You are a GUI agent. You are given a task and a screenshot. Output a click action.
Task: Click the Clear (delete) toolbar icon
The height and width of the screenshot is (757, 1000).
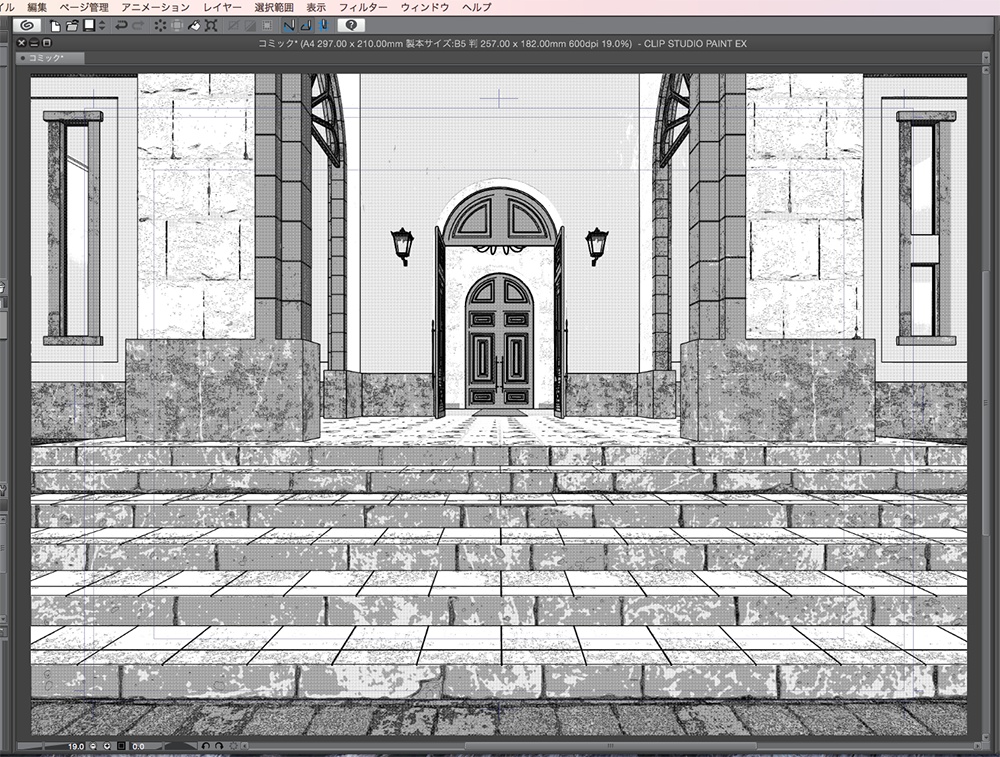pyautogui.click(x=160, y=26)
